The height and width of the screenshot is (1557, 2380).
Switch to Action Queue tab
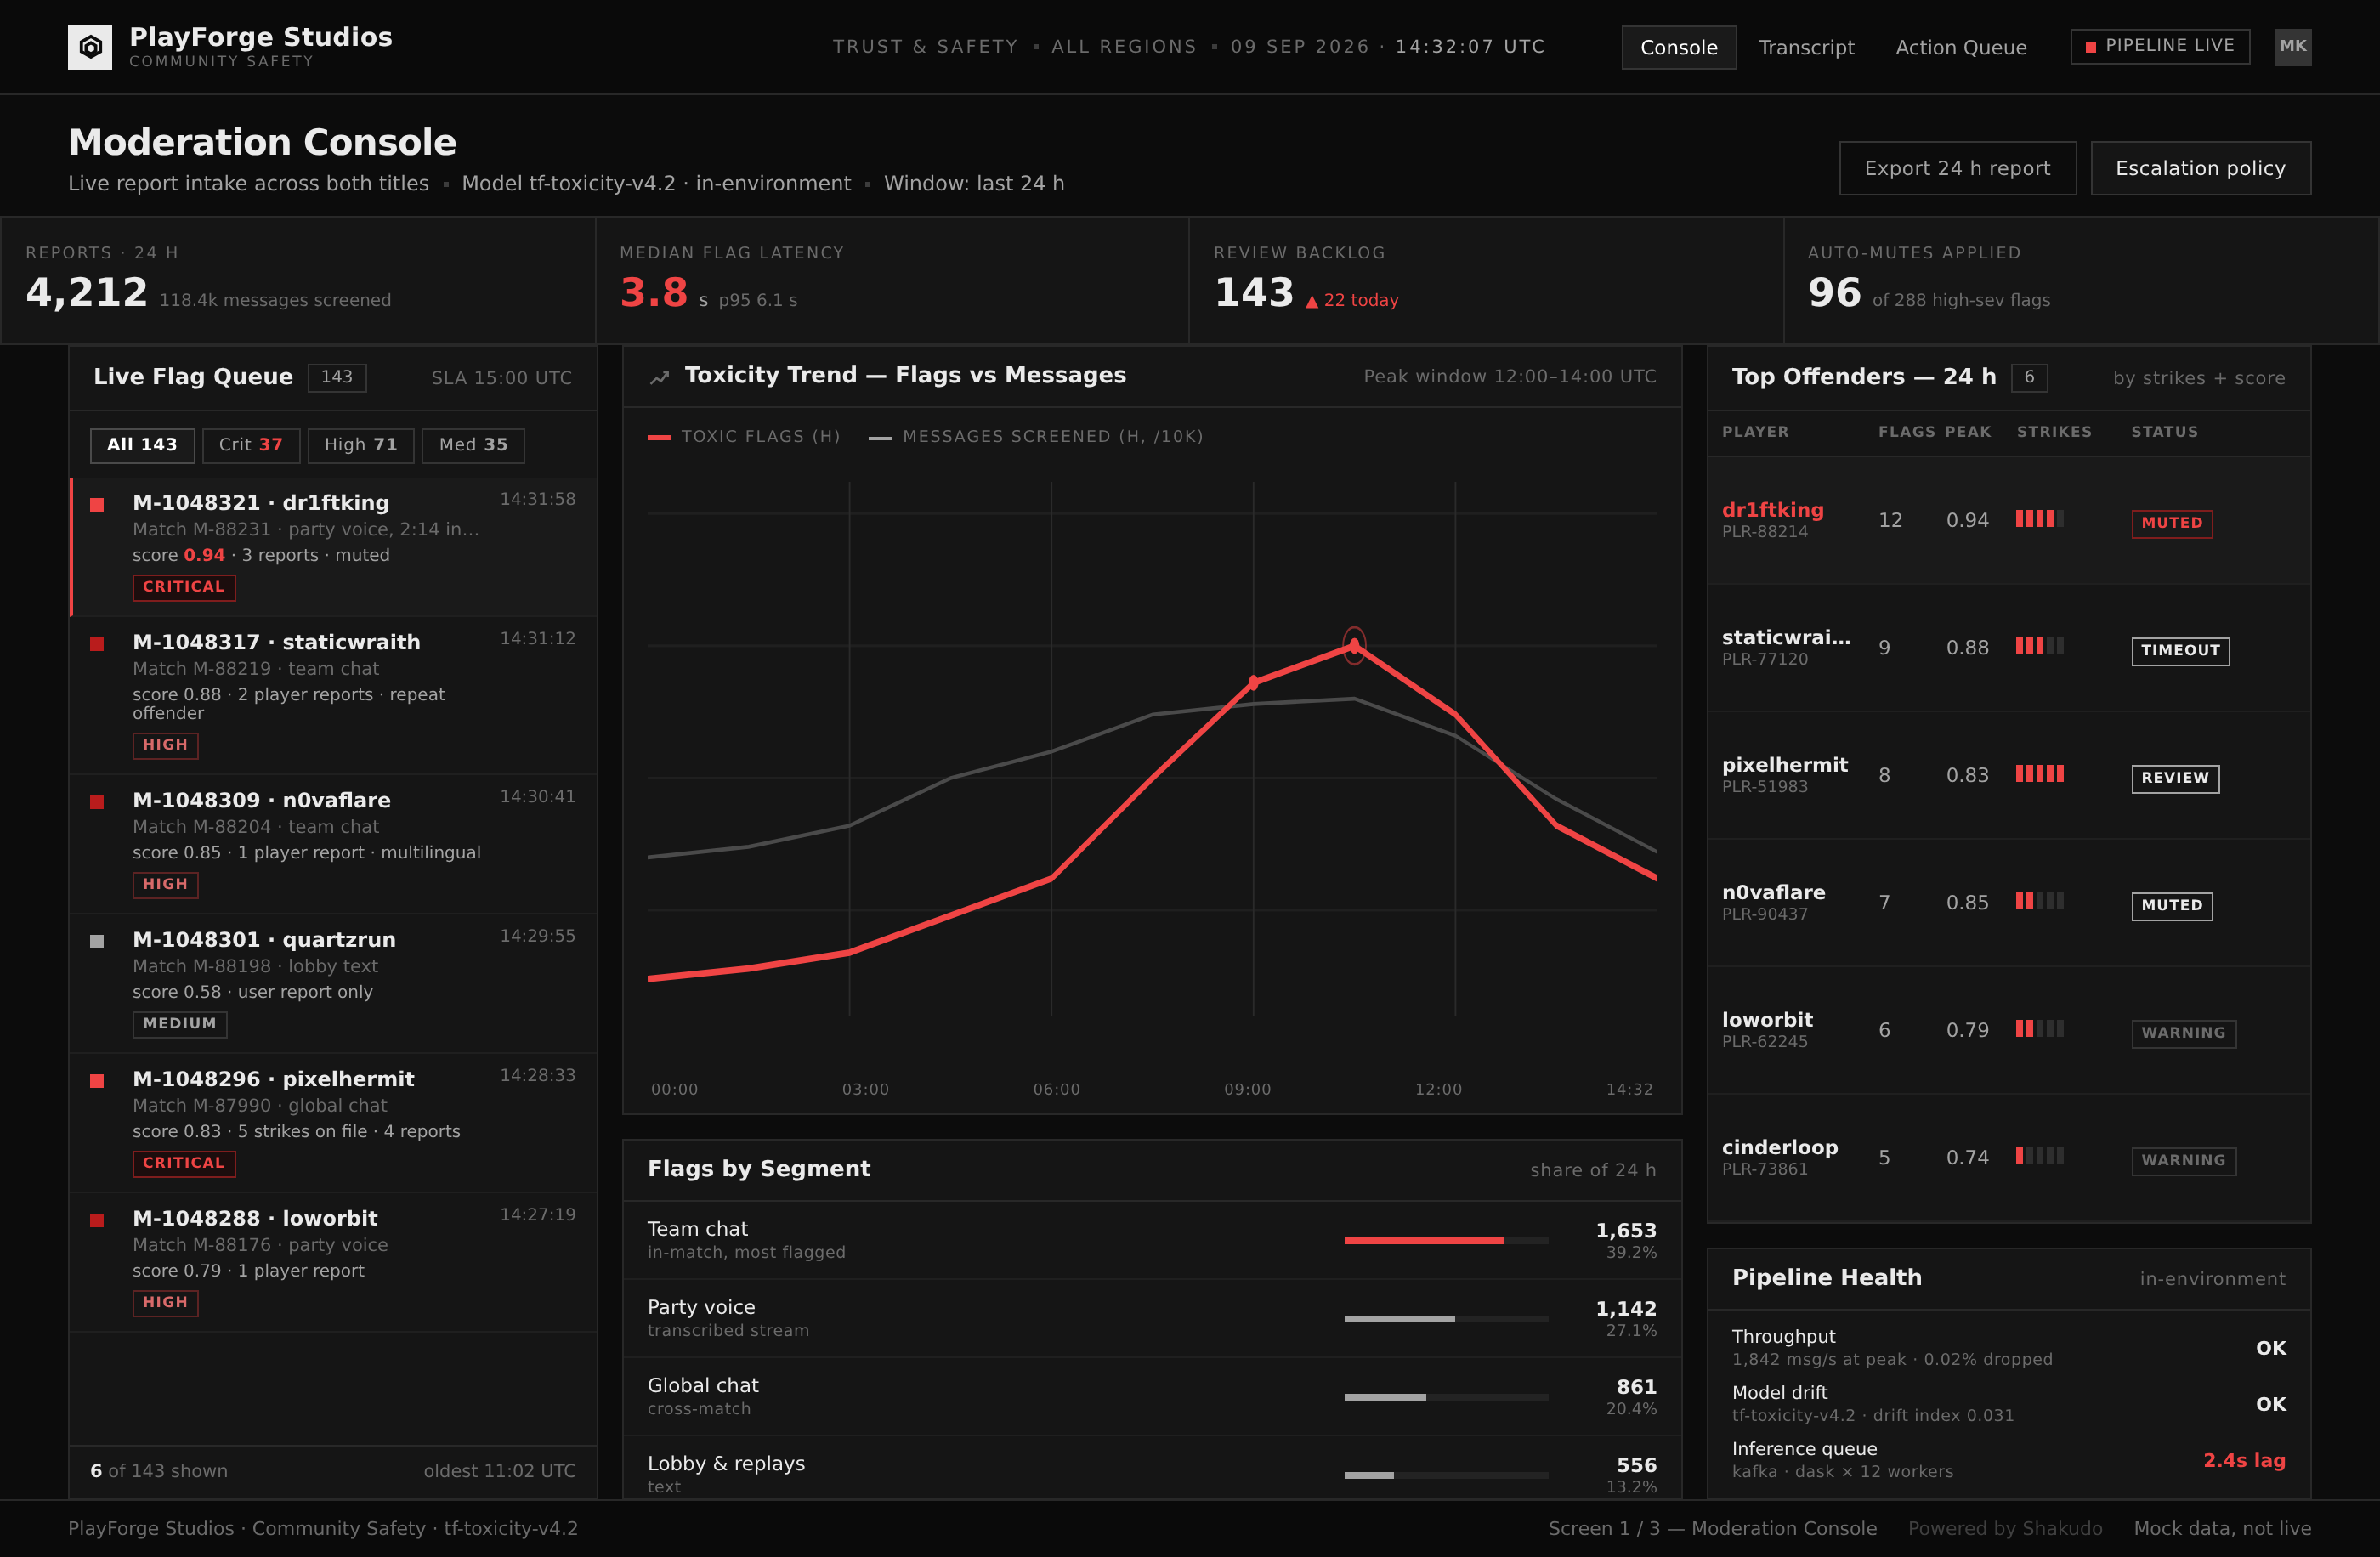tap(1961, 47)
